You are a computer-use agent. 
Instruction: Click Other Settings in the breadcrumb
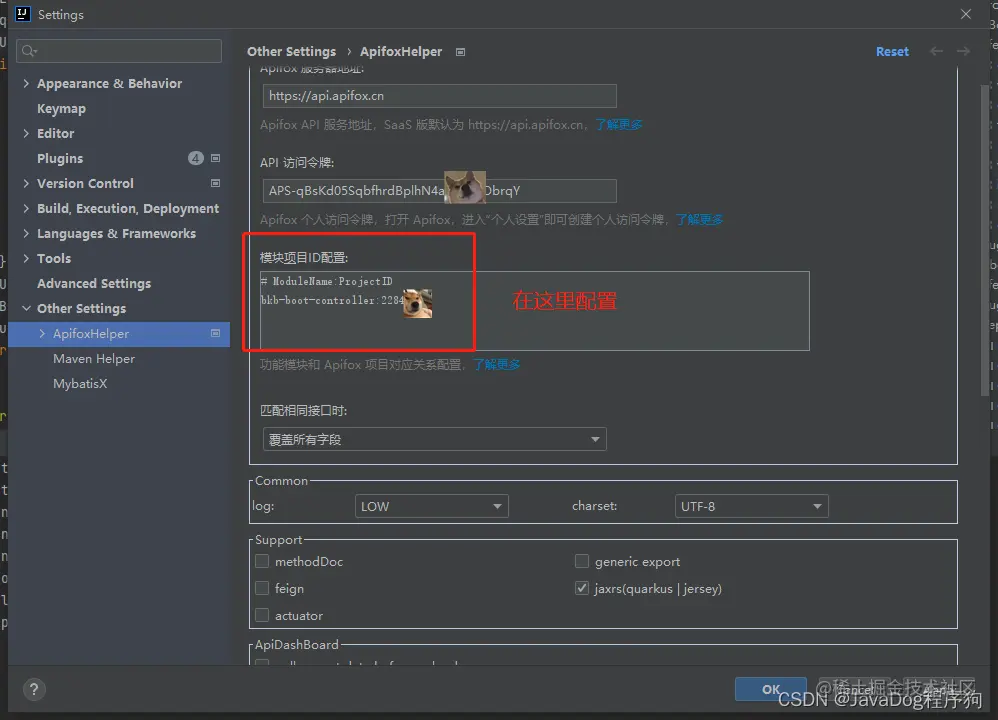[x=292, y=52]
